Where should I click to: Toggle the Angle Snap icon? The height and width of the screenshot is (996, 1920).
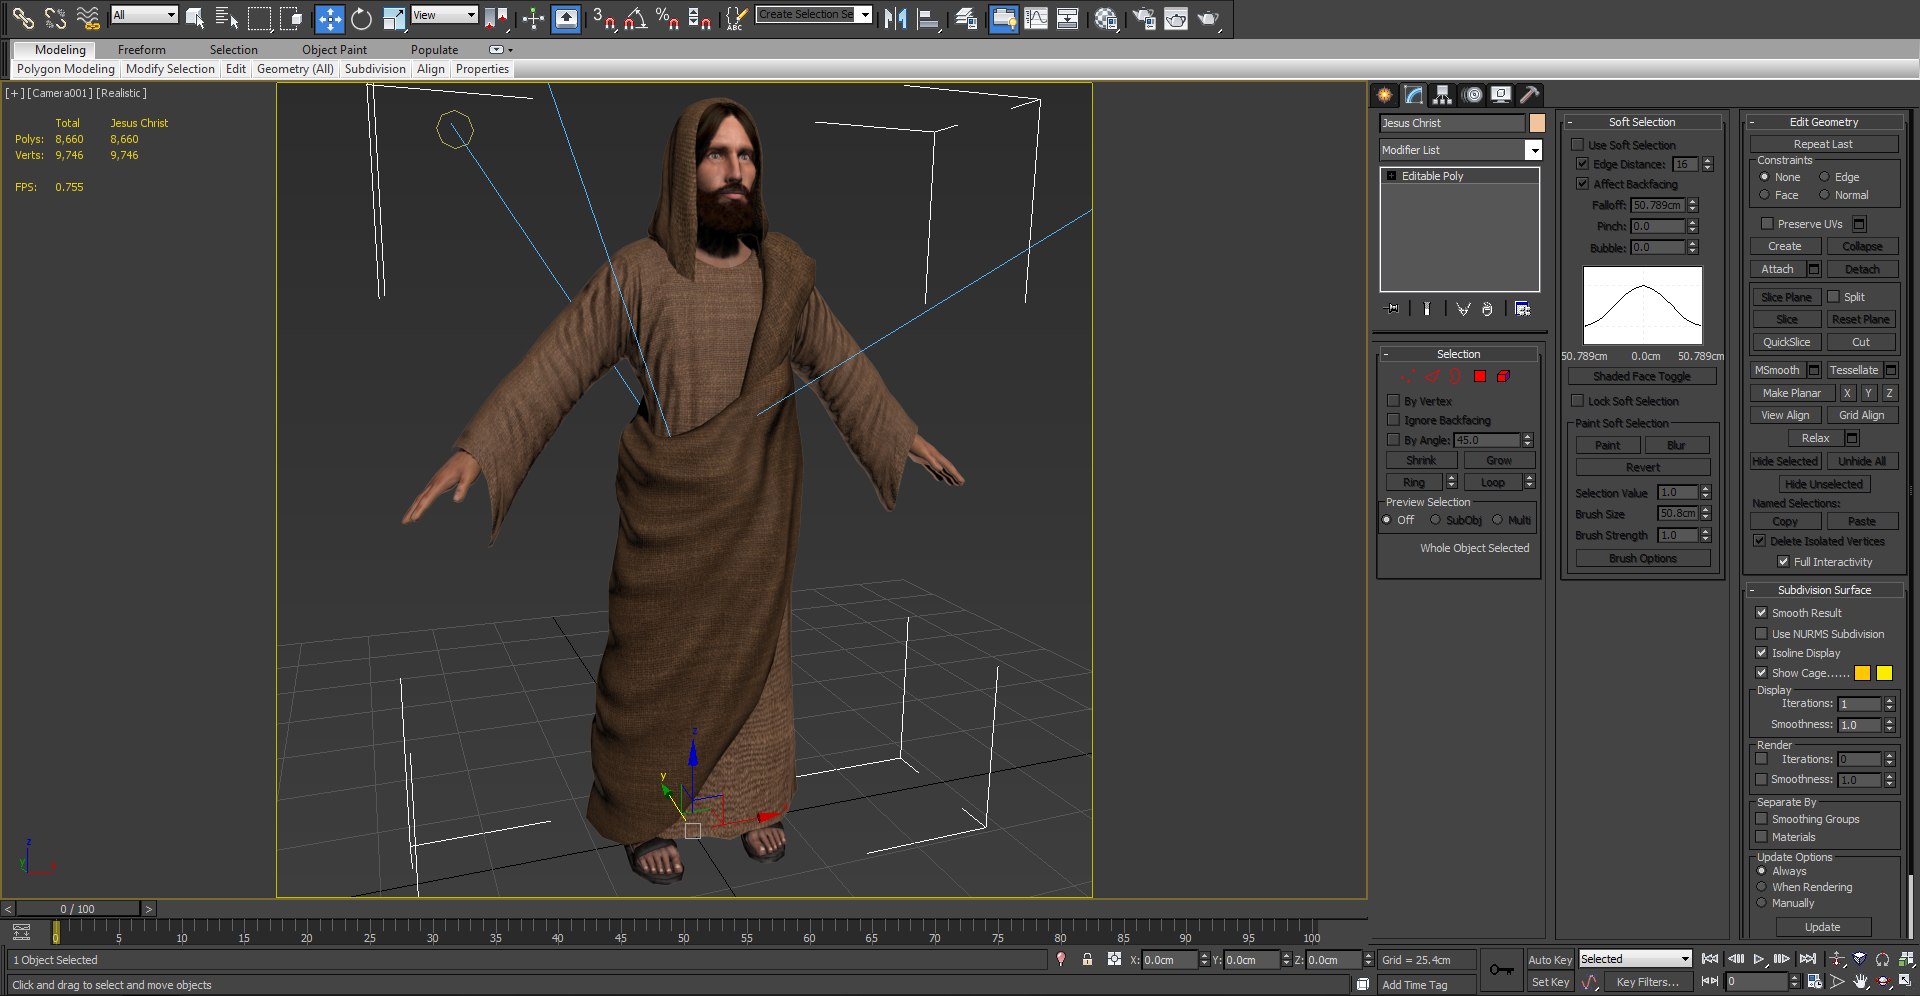635,18
